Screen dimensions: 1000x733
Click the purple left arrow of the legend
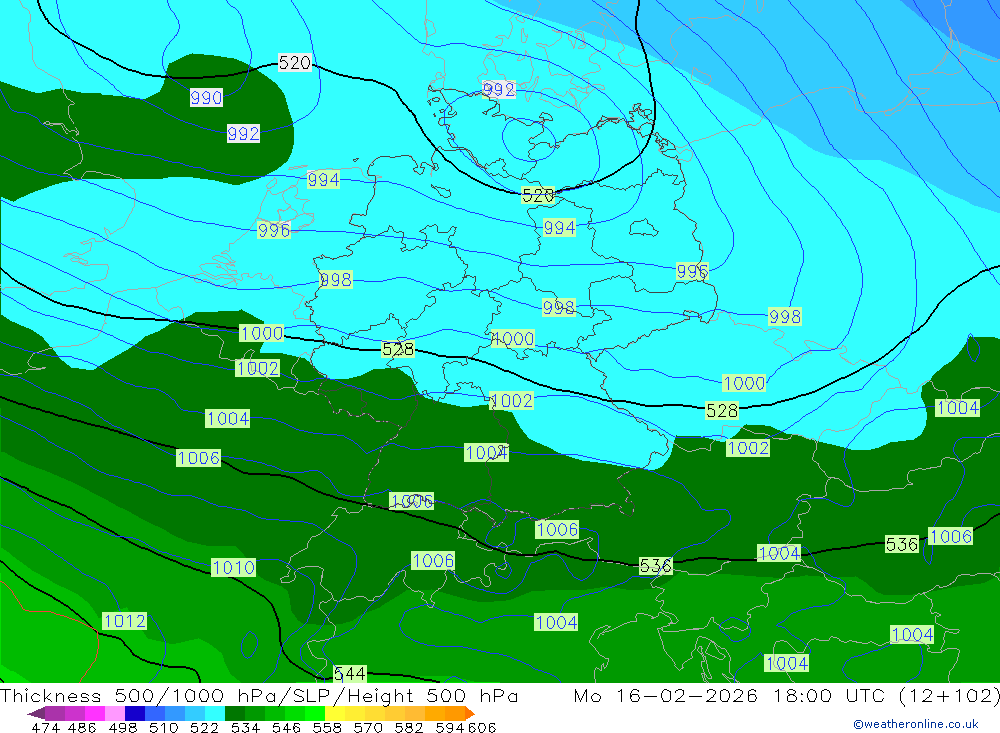tap(36, 713)
